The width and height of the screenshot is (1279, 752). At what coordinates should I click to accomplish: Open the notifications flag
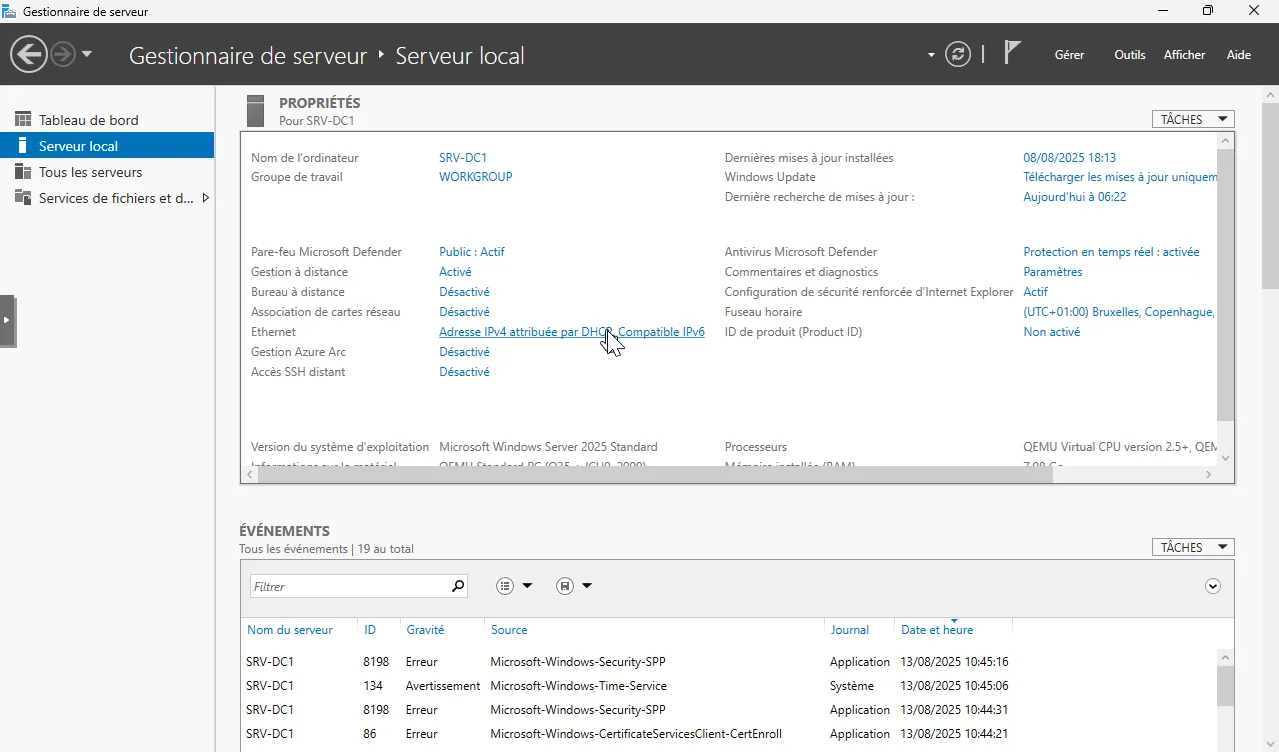[x=1012, y=53]
